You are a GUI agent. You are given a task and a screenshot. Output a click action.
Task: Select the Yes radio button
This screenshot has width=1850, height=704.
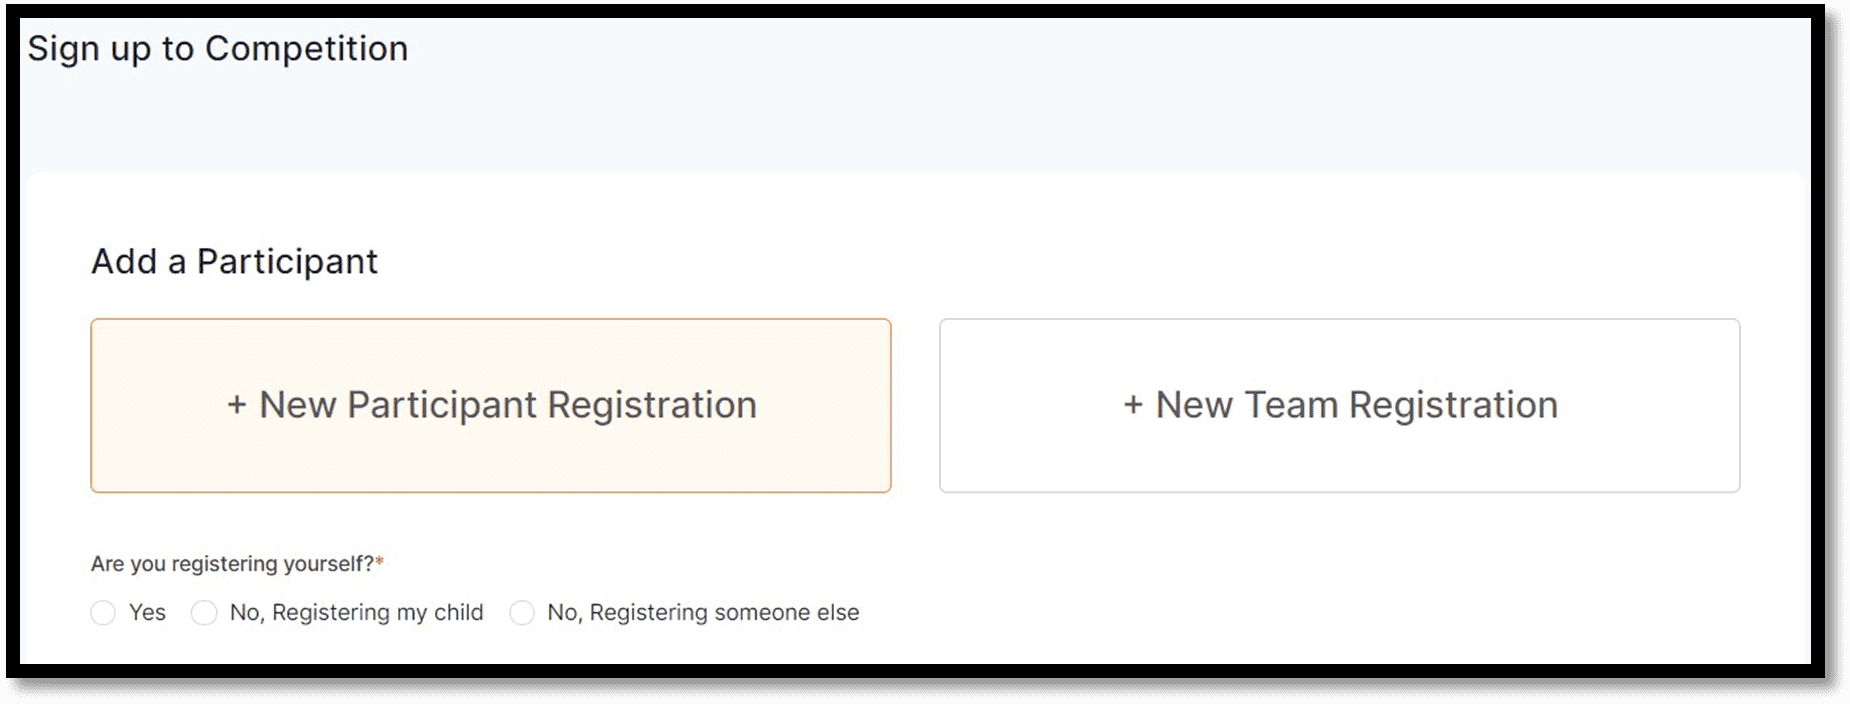103,613
